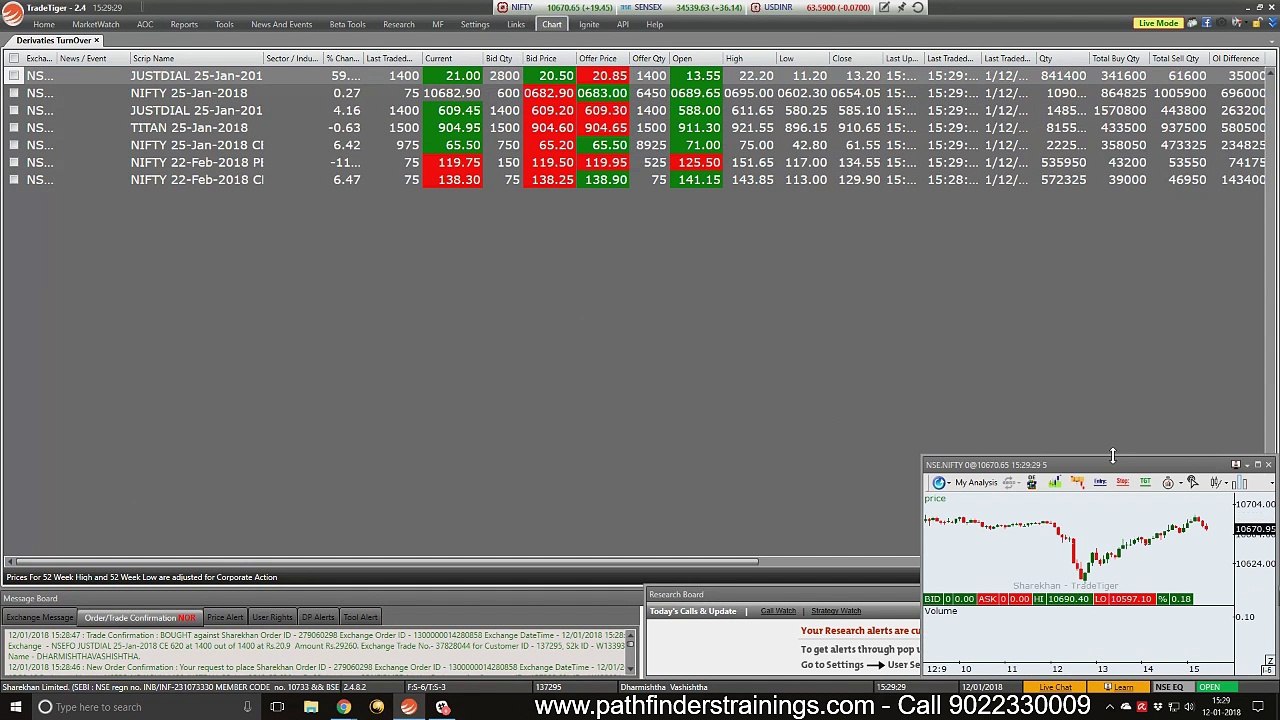Open File Explorer from the taskbar
The width and height of the screenshot is (1280, 720).
click(x=311, y=707)
